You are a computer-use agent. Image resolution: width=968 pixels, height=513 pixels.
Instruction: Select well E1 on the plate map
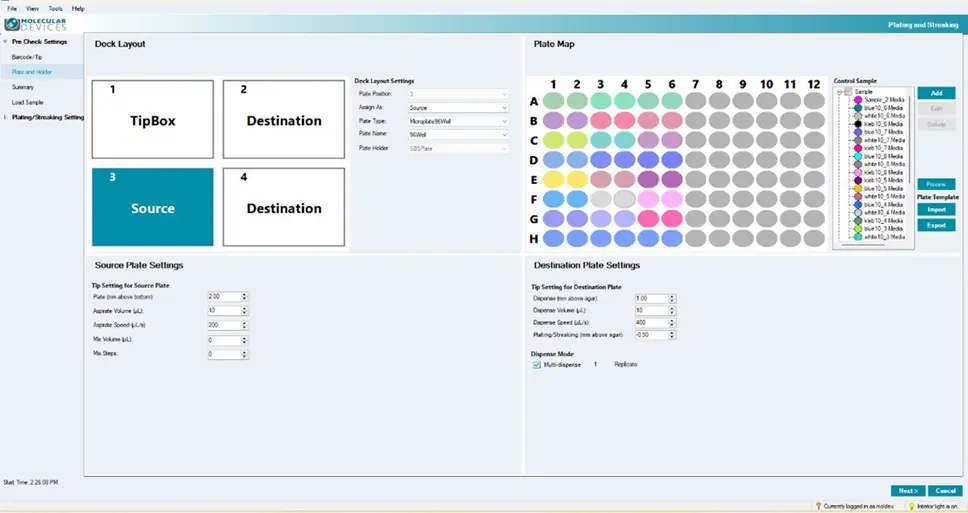point(553,180)
